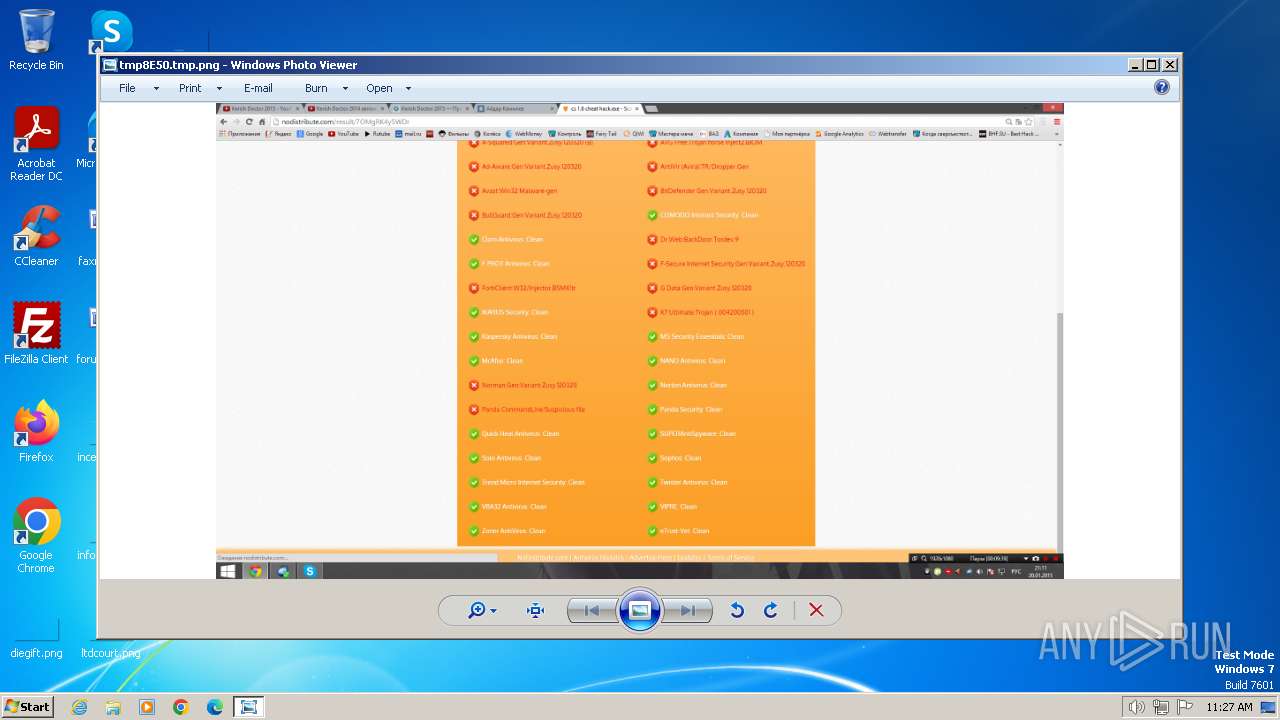Click the Avast Win32 Malware-gen row

[x=513, y=191]
